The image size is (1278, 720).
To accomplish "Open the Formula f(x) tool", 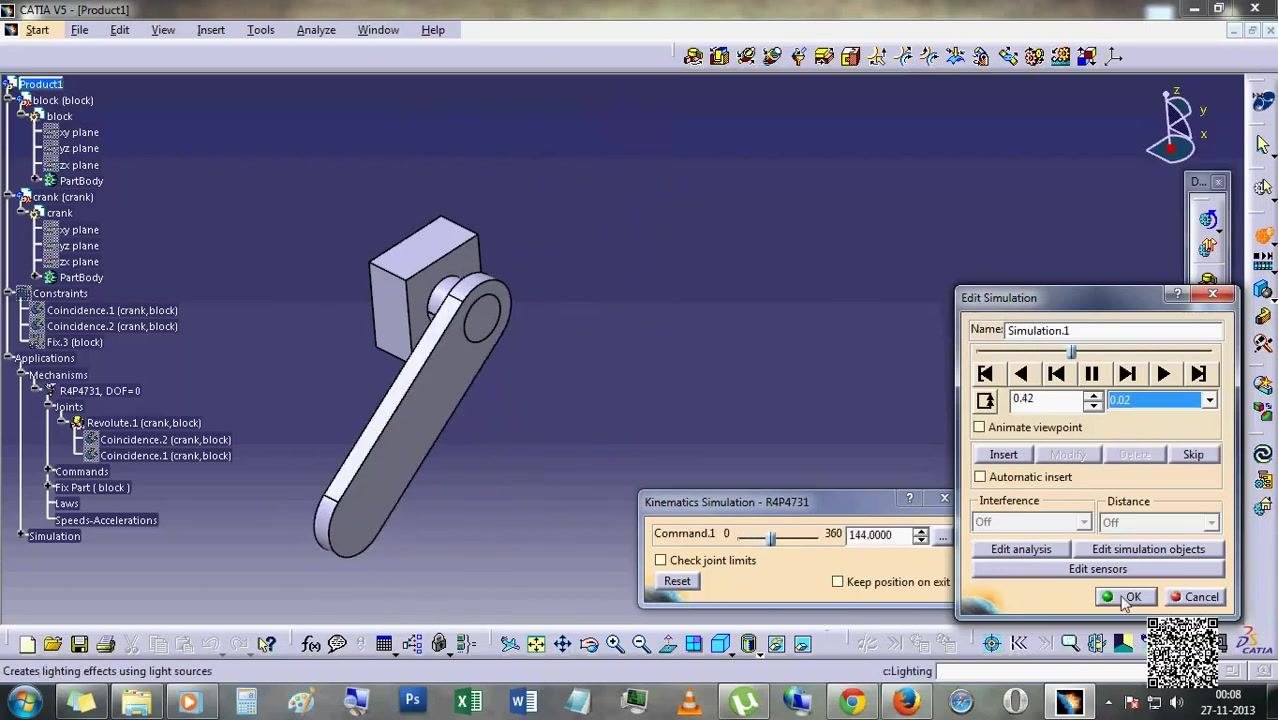I will 311,644.
